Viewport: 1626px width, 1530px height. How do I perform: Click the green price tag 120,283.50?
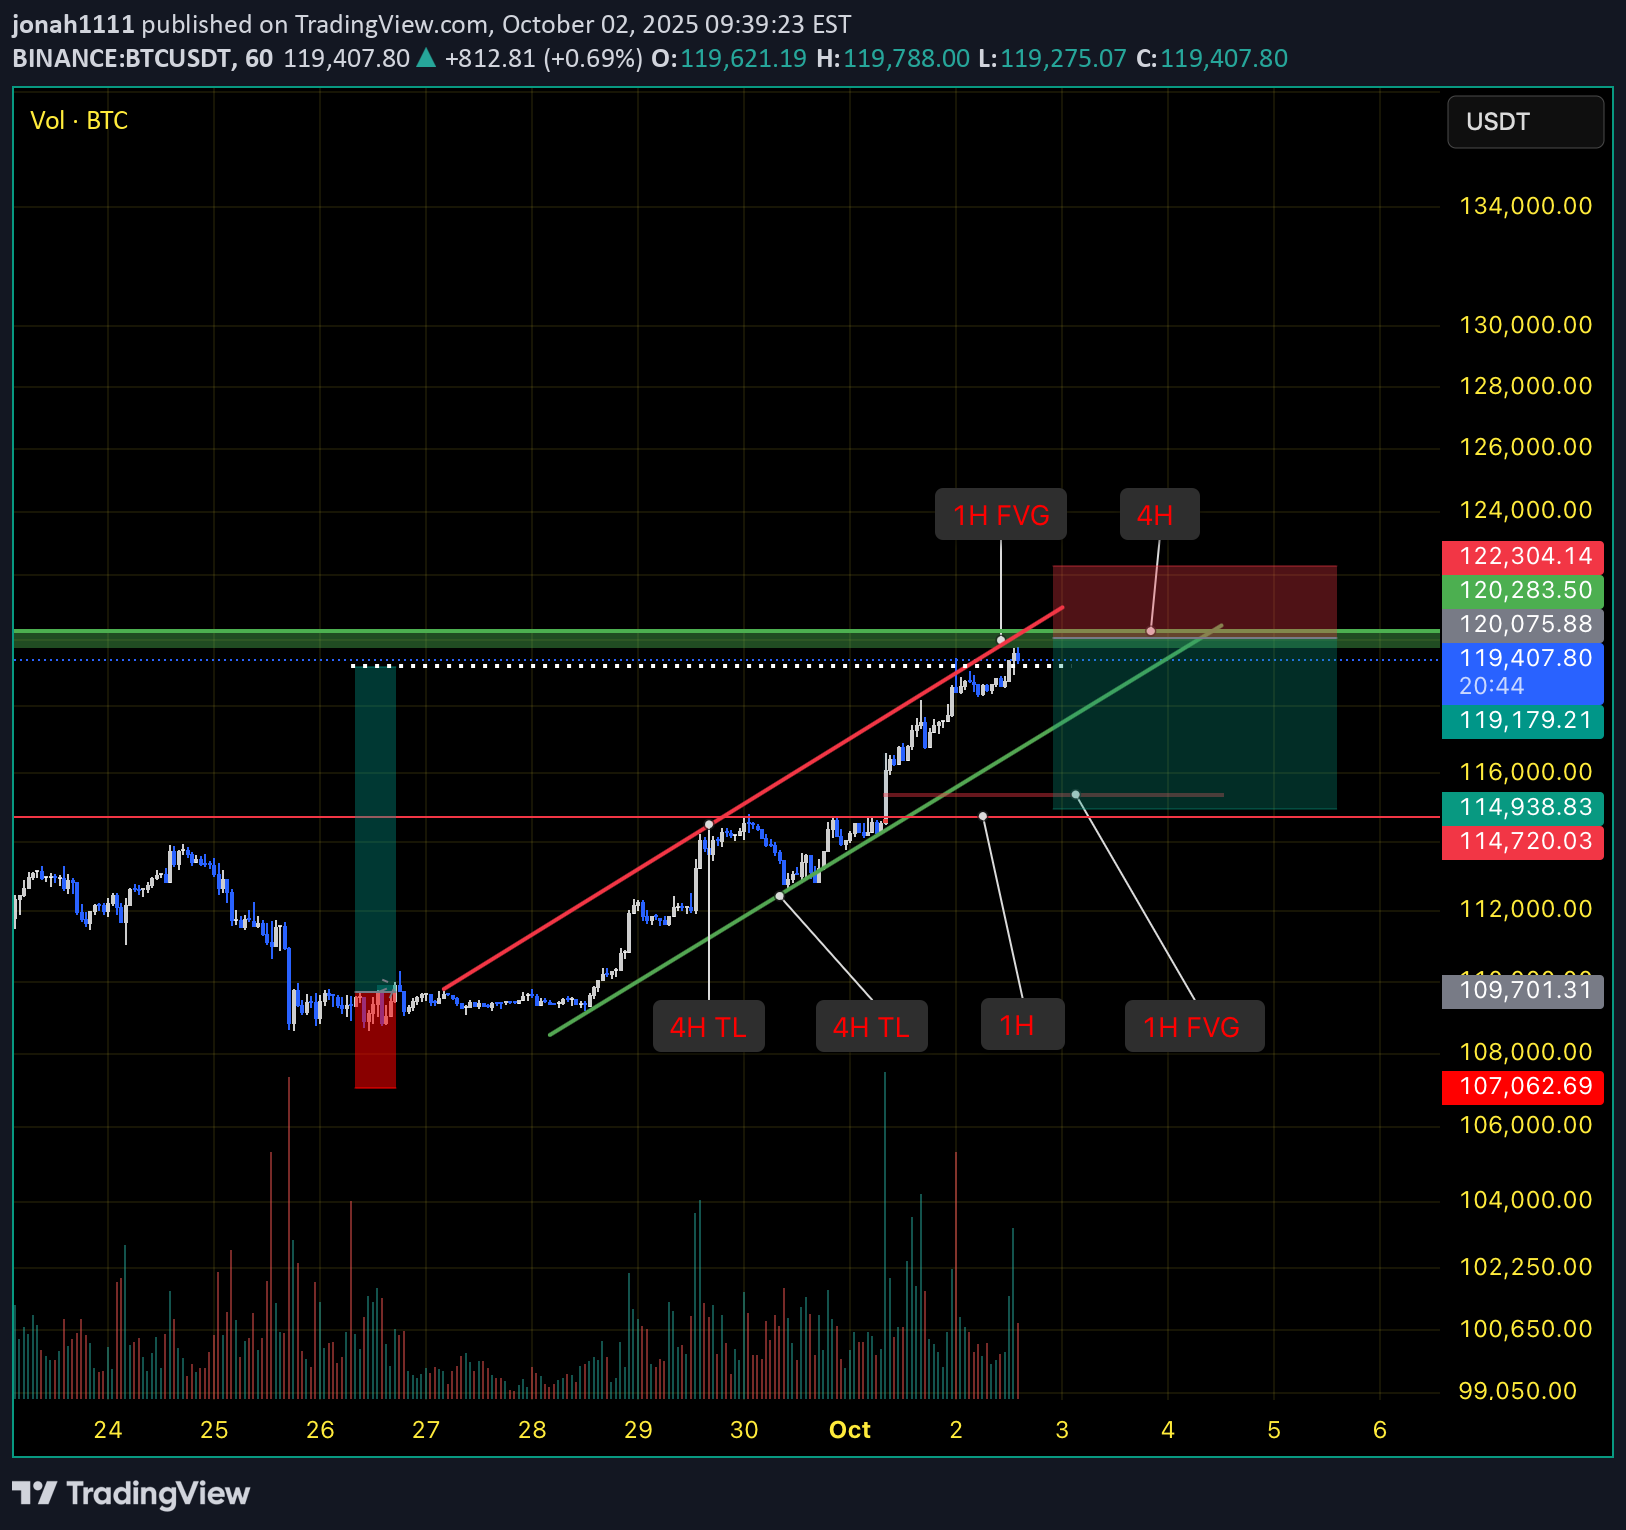[1522, 590]
